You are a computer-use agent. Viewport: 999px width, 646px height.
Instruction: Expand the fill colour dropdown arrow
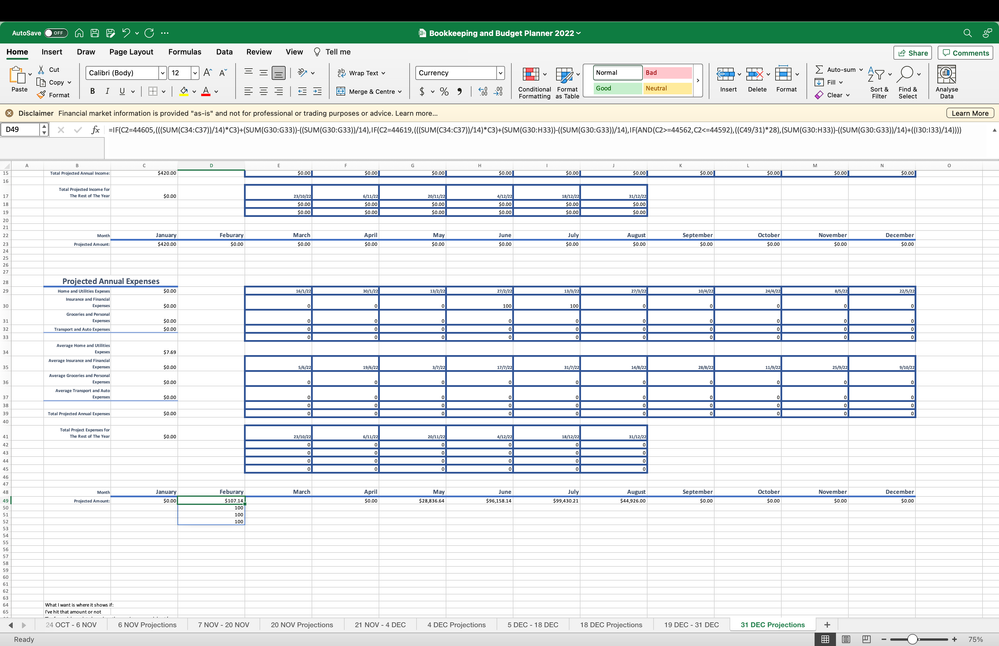tap(196, 92)
